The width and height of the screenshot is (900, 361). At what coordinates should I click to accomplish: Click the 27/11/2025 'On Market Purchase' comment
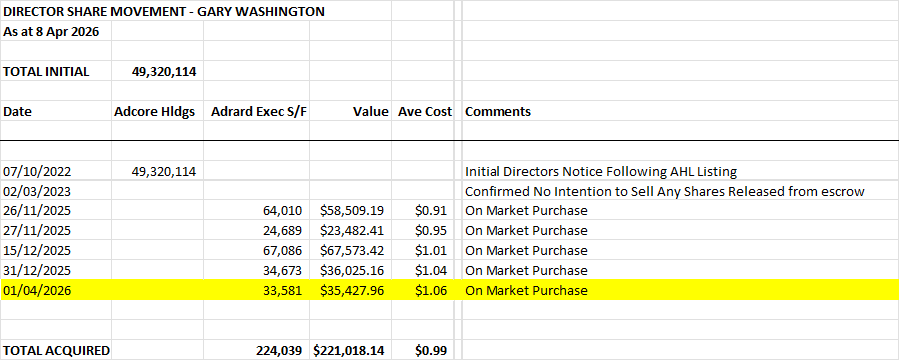526,231
